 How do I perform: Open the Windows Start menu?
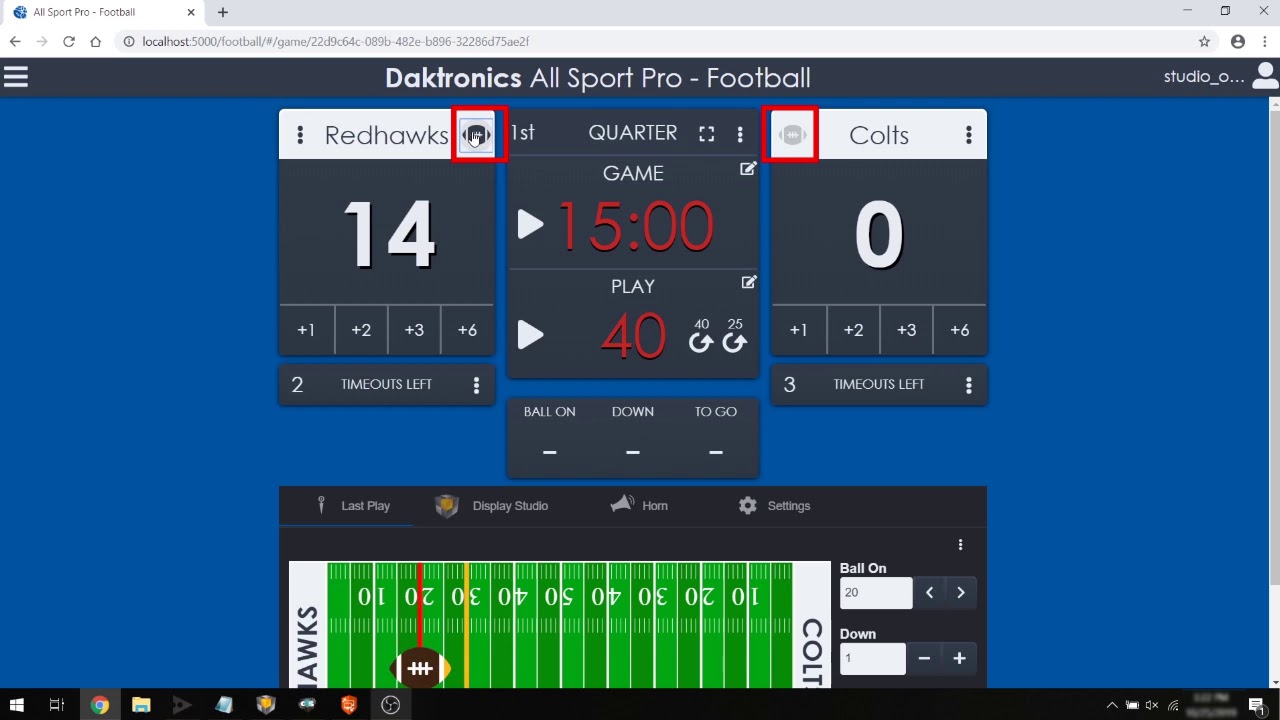(16, 705)
